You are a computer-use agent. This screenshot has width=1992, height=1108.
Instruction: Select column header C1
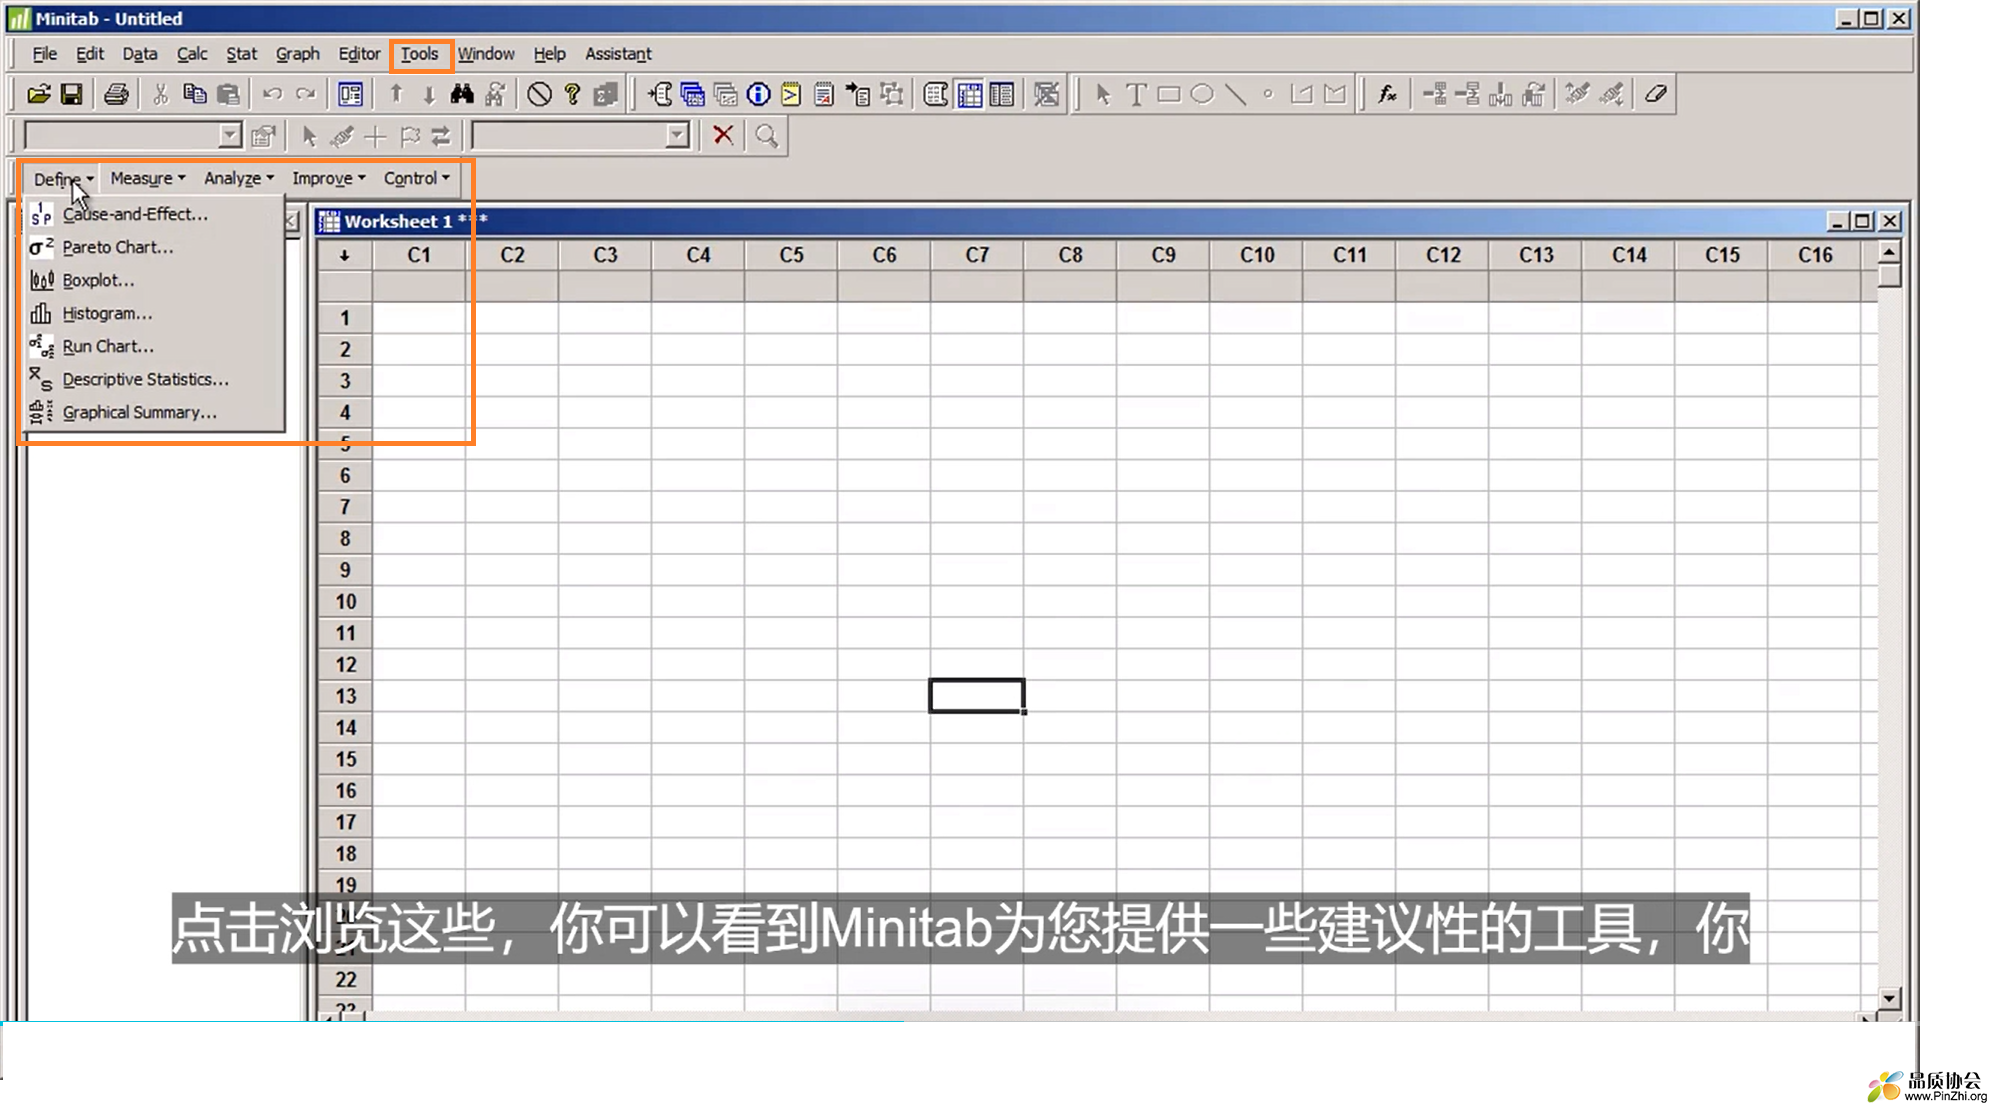click(419, 255)
